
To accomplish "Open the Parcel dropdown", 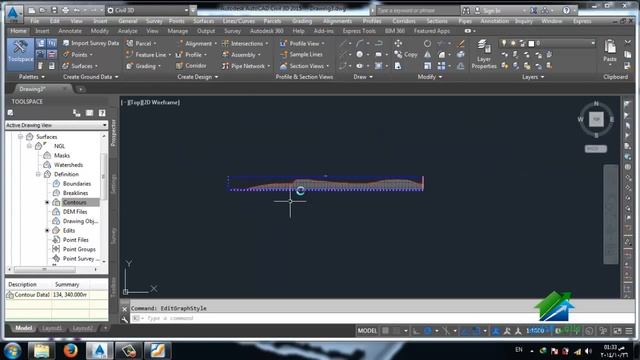I will click(x=141, y=43).
